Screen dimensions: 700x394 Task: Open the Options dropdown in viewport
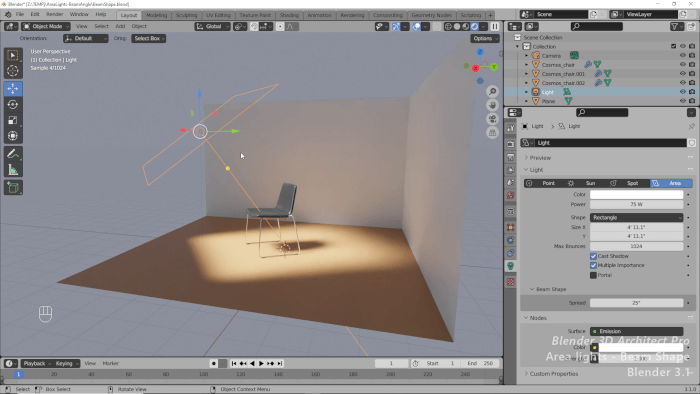485,38
